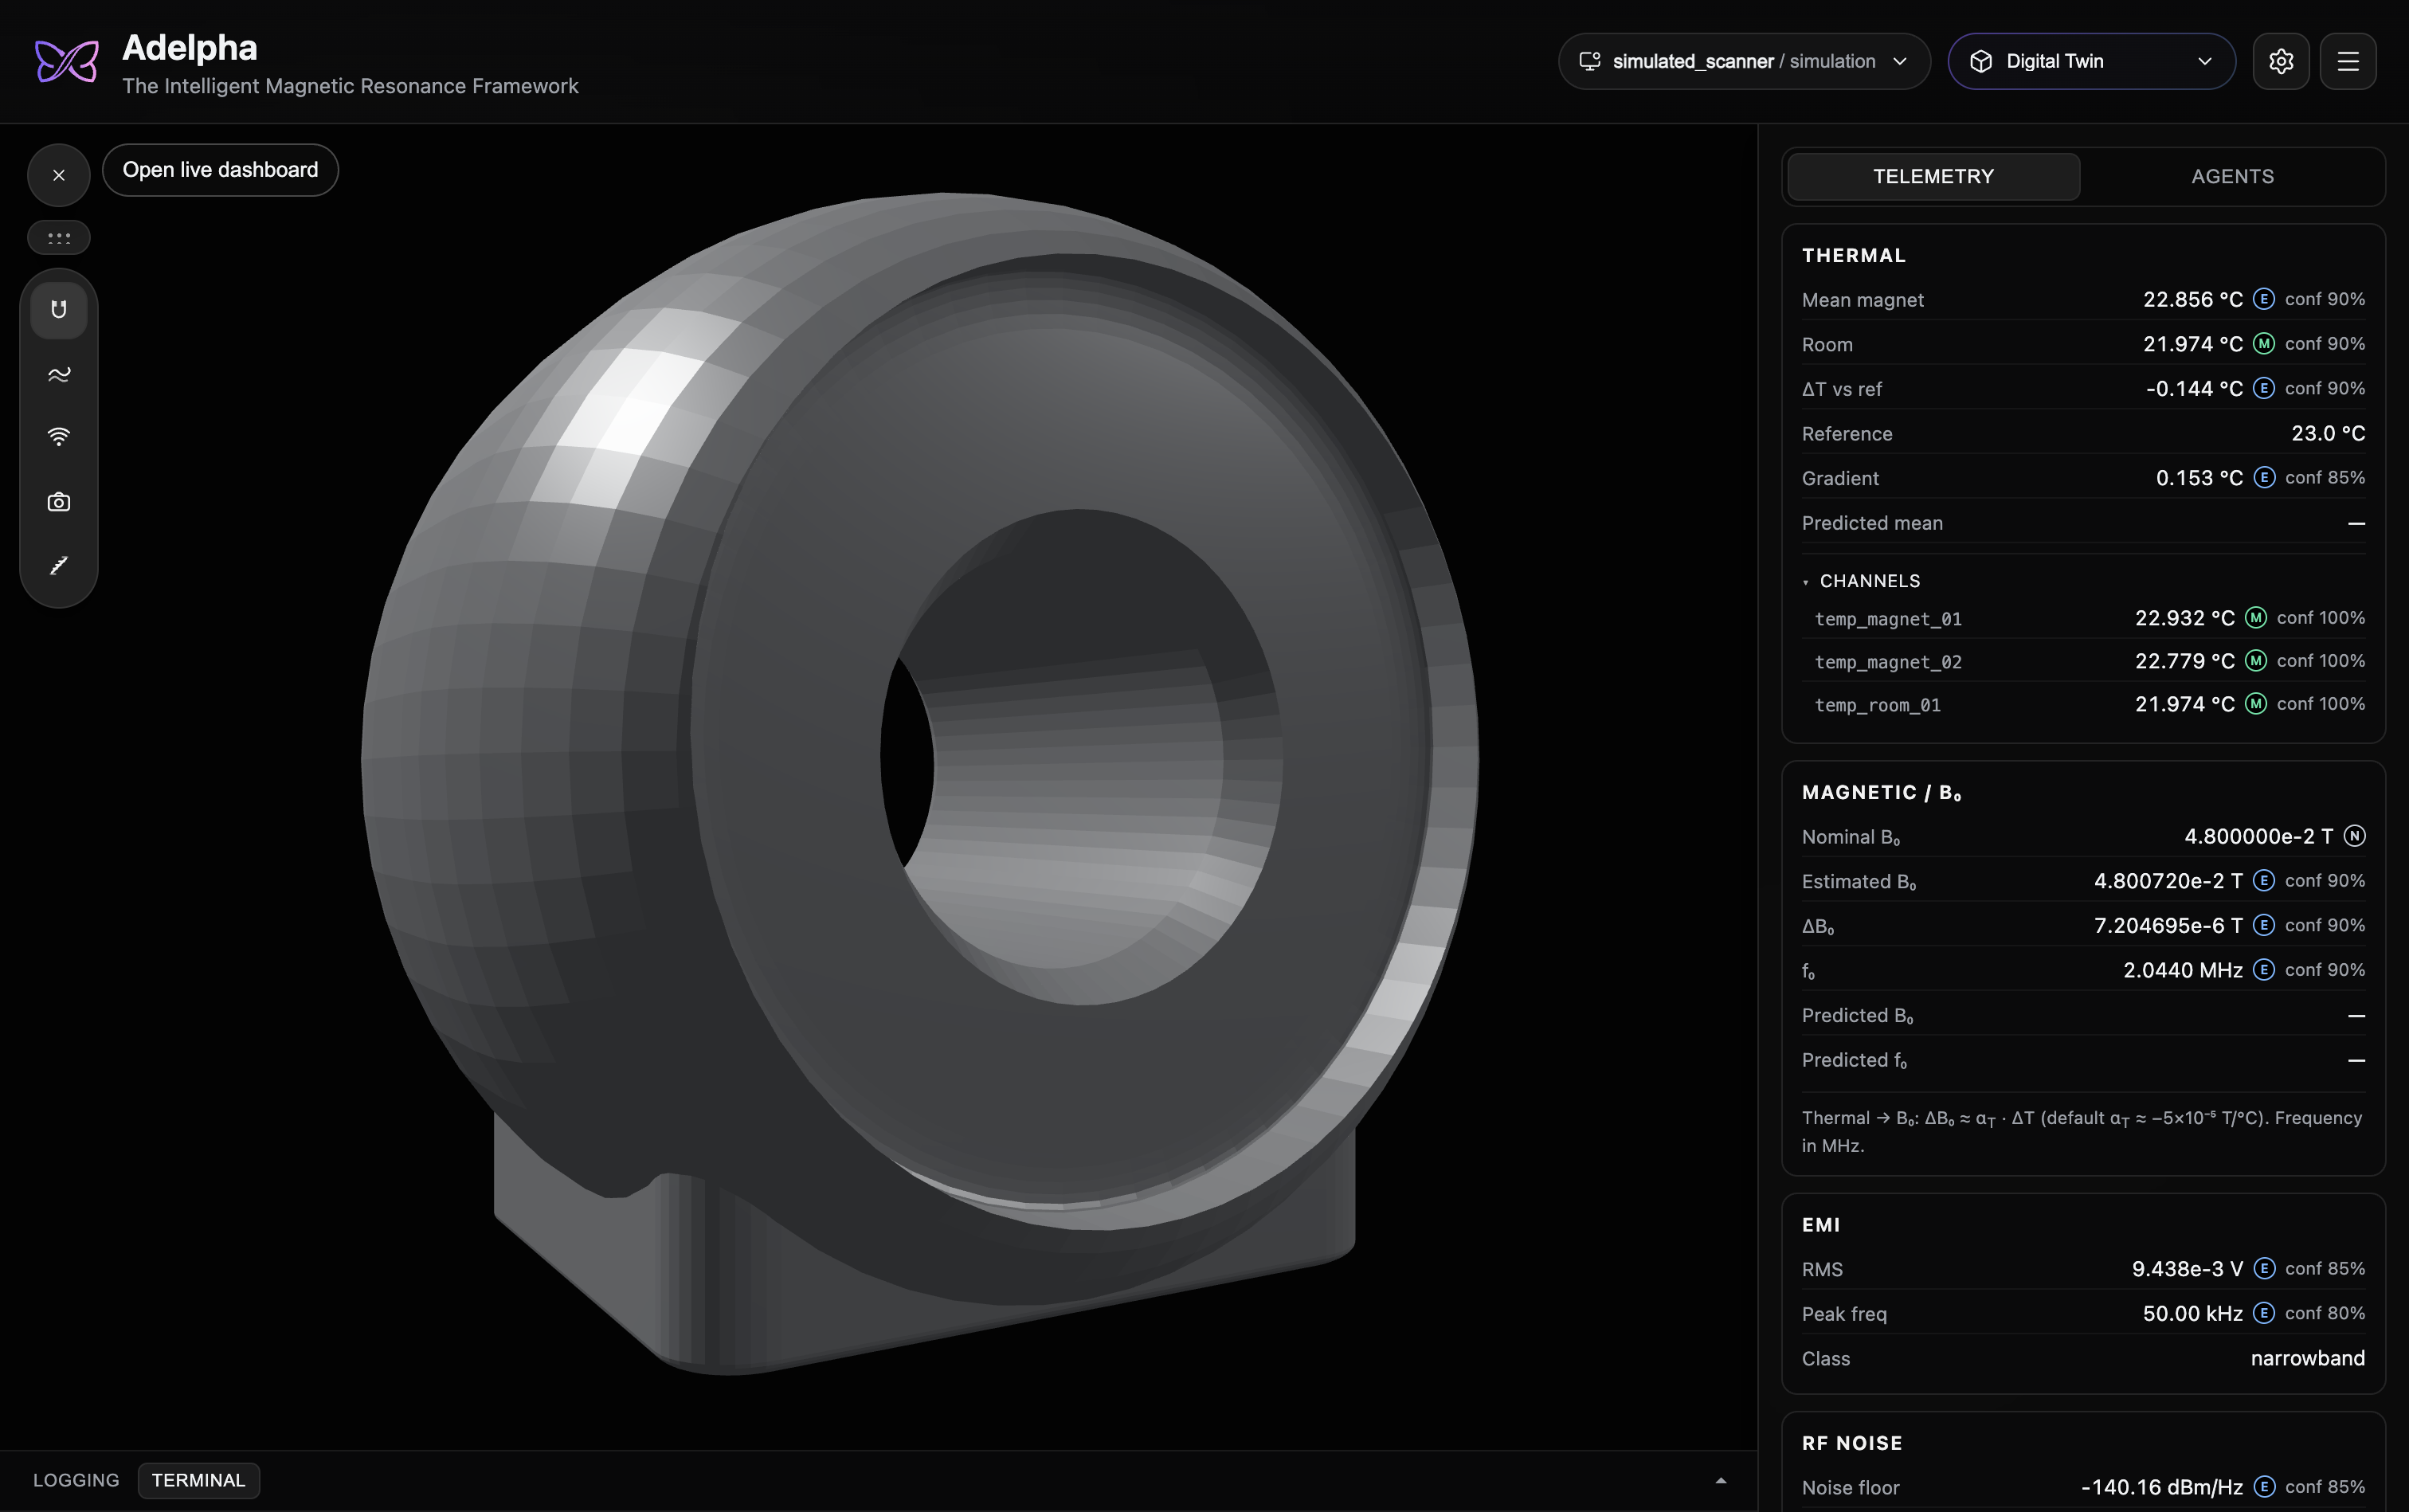Click the monitor icon beside simulated_scanner
2409x1512 pixels.
point(1590,61)
